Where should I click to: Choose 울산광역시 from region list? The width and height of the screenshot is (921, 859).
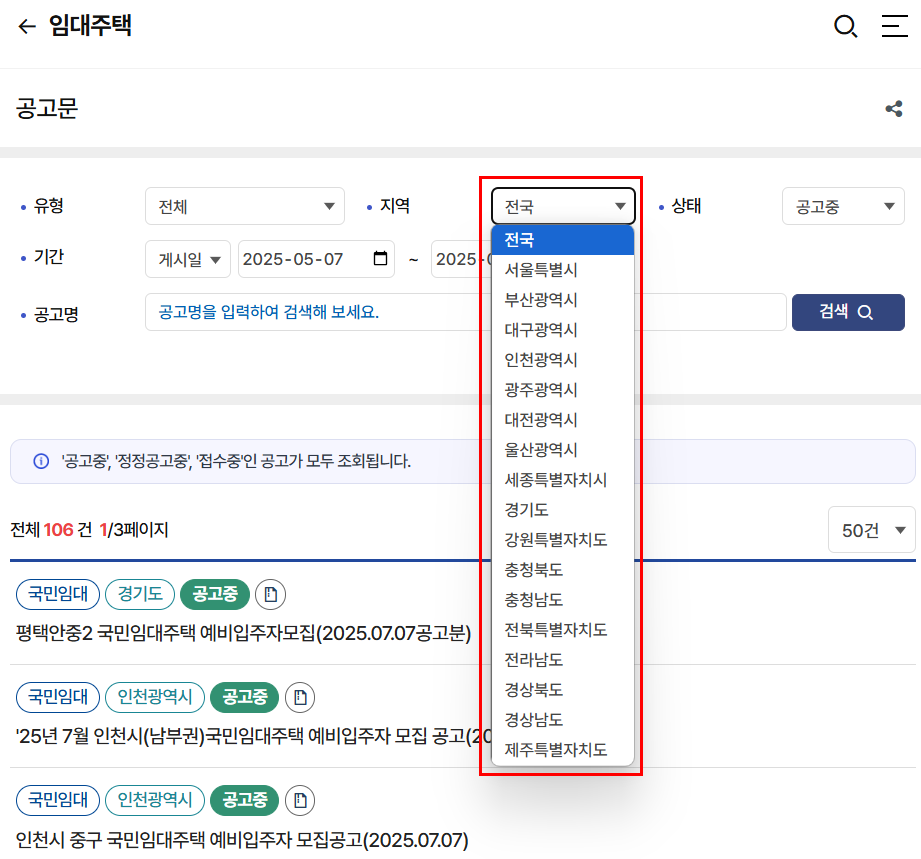click(563, 449)
